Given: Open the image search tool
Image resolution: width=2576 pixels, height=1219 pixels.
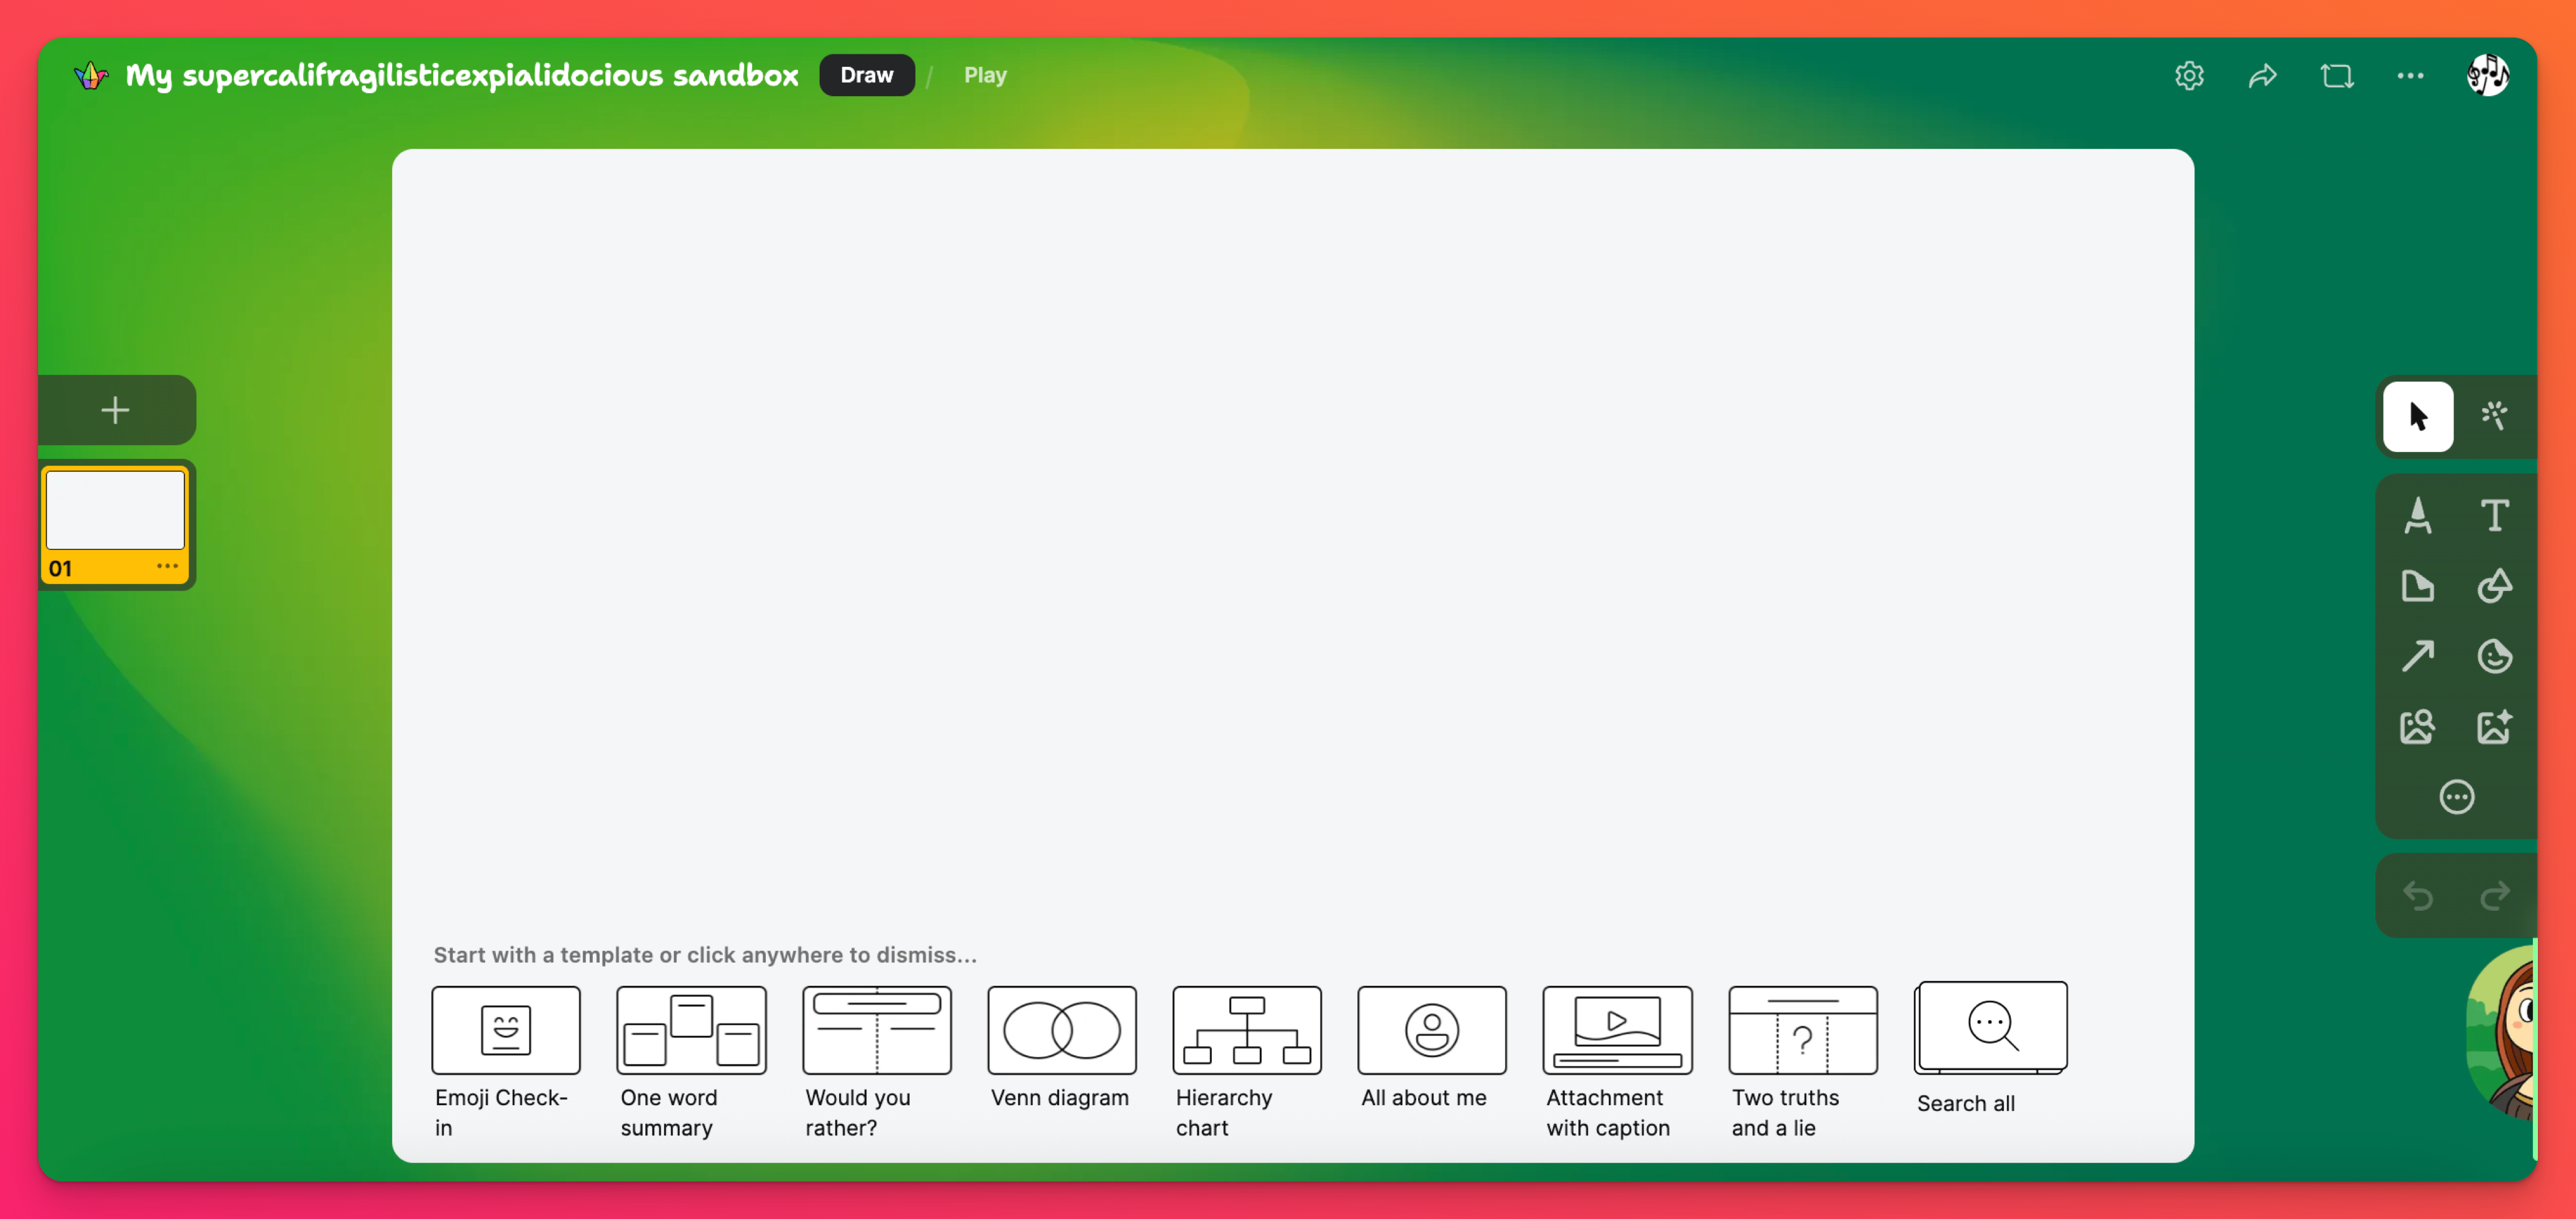Looking at the screenshot, I should [x=2417, y=727].
